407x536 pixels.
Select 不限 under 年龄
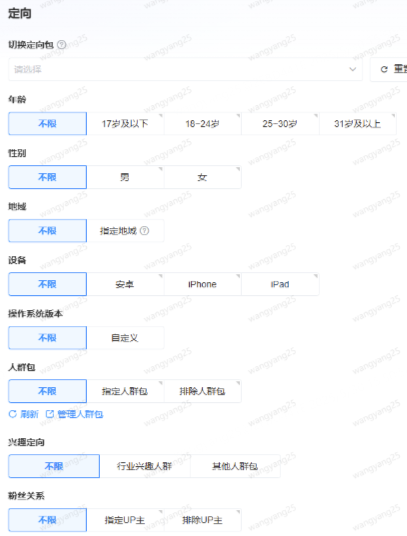(x=48, y=123)
